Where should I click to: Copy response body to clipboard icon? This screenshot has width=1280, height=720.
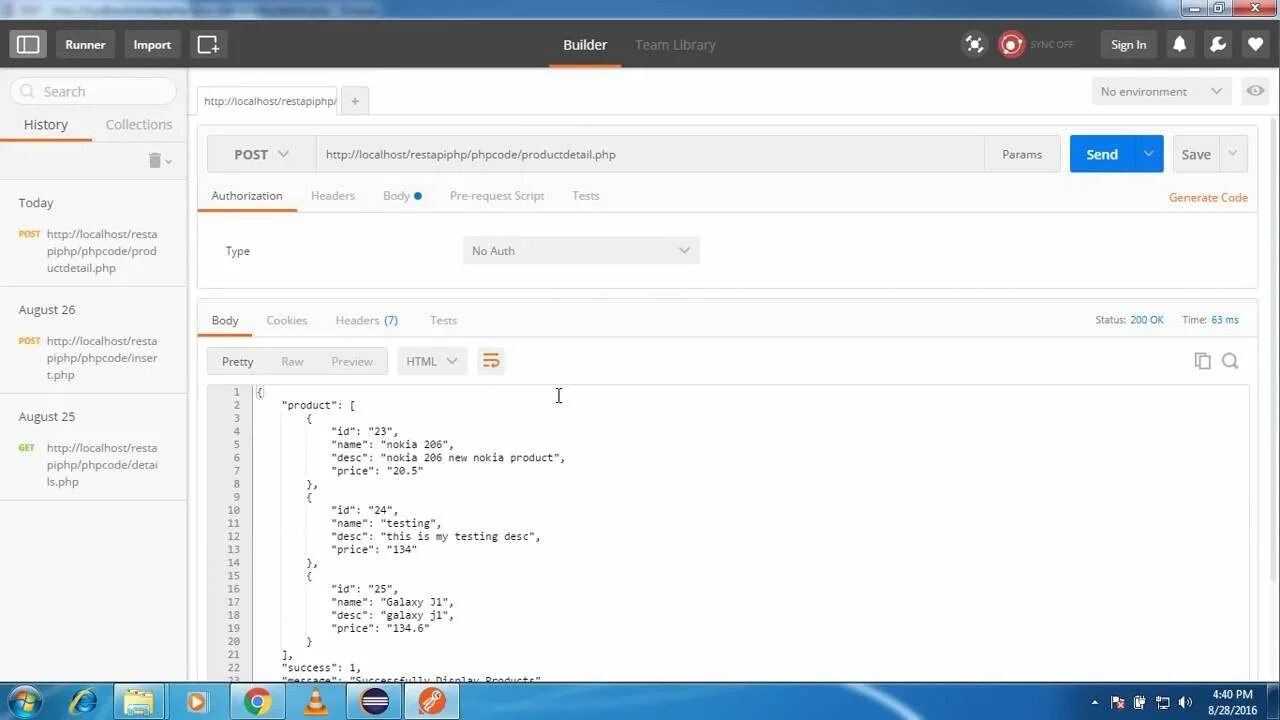click(x=1202, y=361)
